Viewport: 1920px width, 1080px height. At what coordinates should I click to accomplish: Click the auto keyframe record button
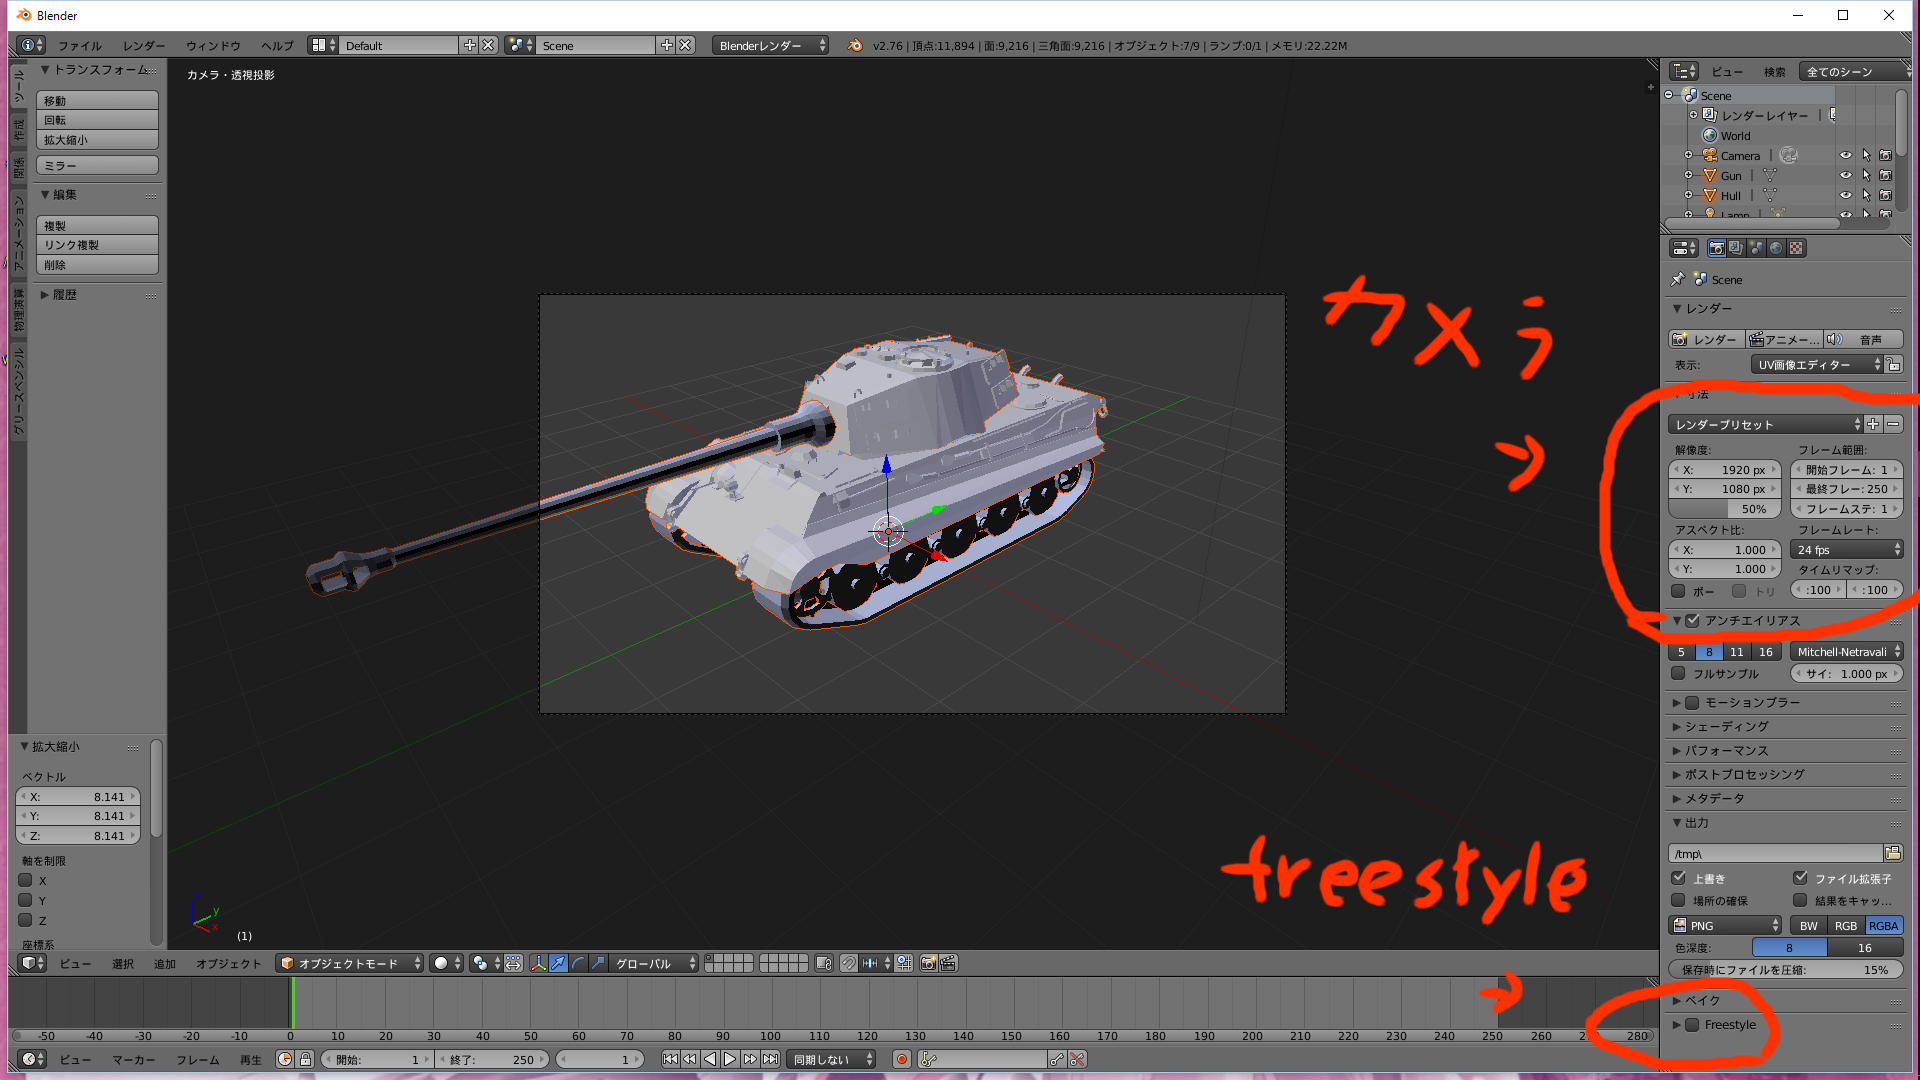(901, 1059)
